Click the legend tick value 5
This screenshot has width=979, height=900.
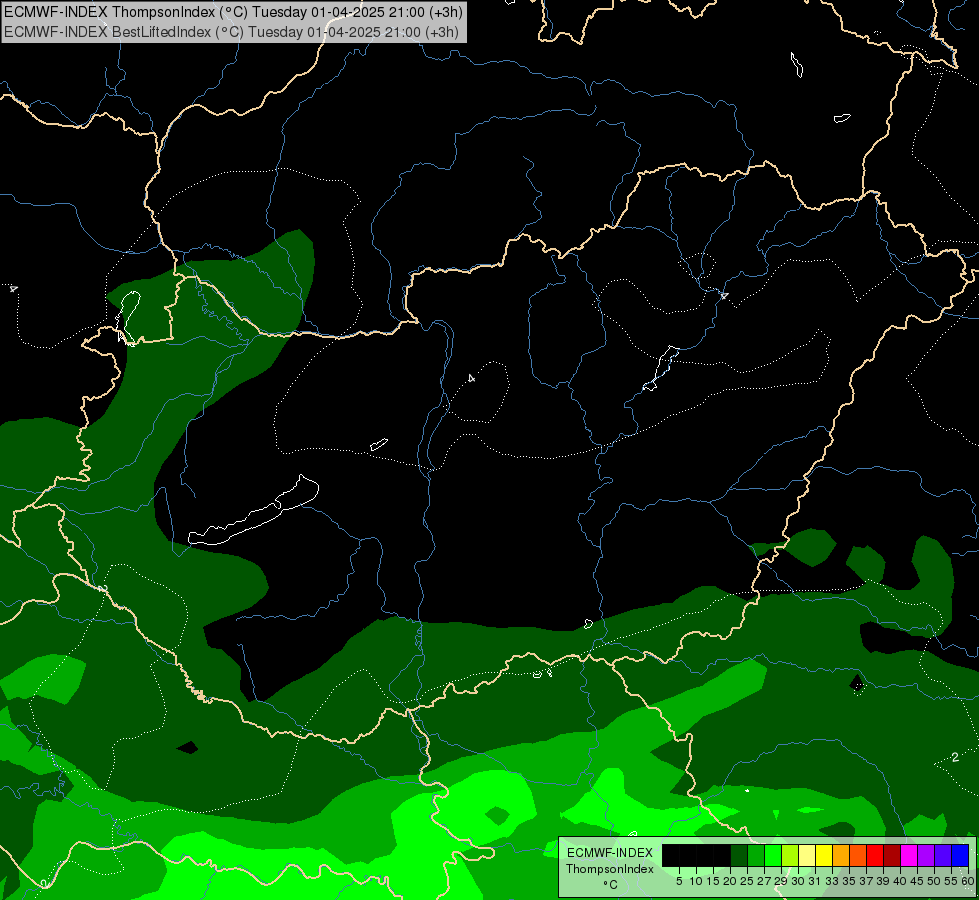click(679, 881)
